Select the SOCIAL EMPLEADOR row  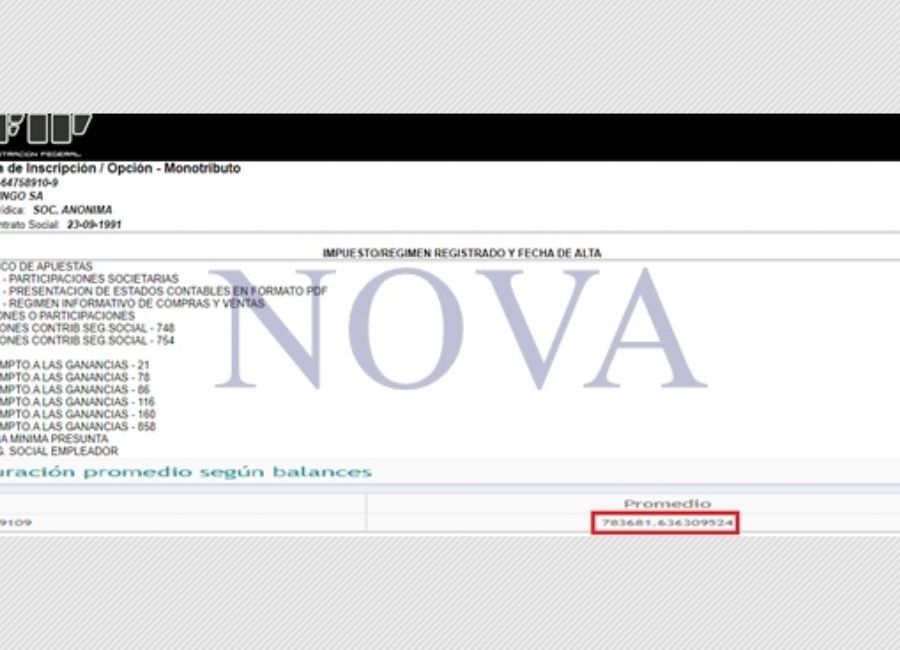59,451
